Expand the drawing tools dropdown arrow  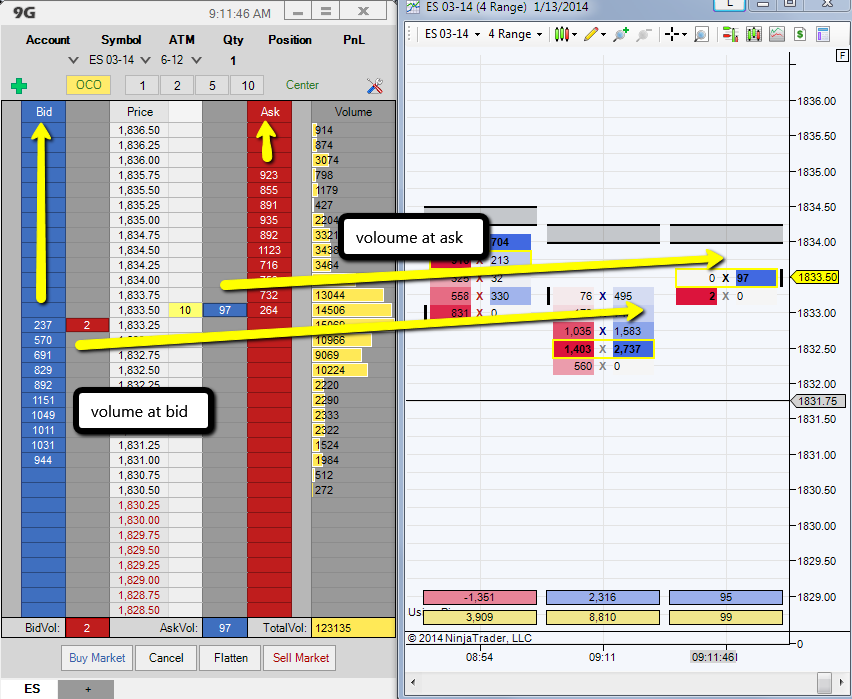(x=603, y=35)
